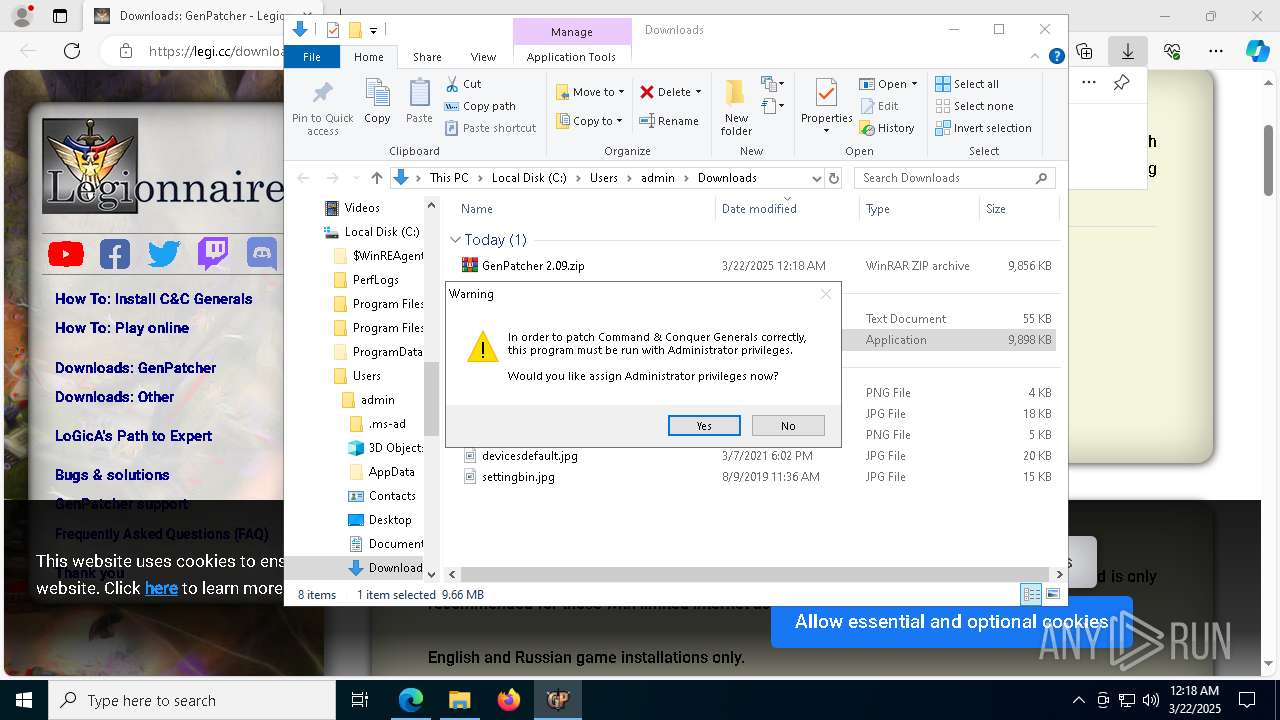Reload the browser page
Viewport: 1280px width, 720px height.
pyautogui.click(x=72, y=51)
